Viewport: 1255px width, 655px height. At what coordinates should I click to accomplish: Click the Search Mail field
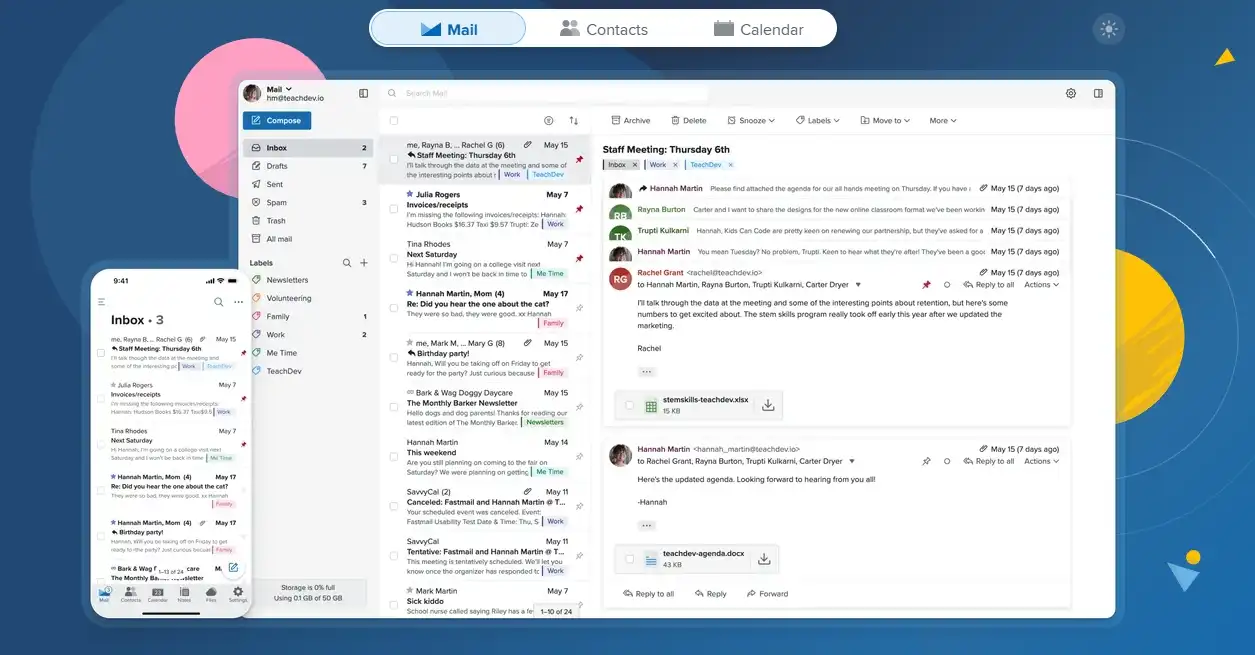[548, 93]
